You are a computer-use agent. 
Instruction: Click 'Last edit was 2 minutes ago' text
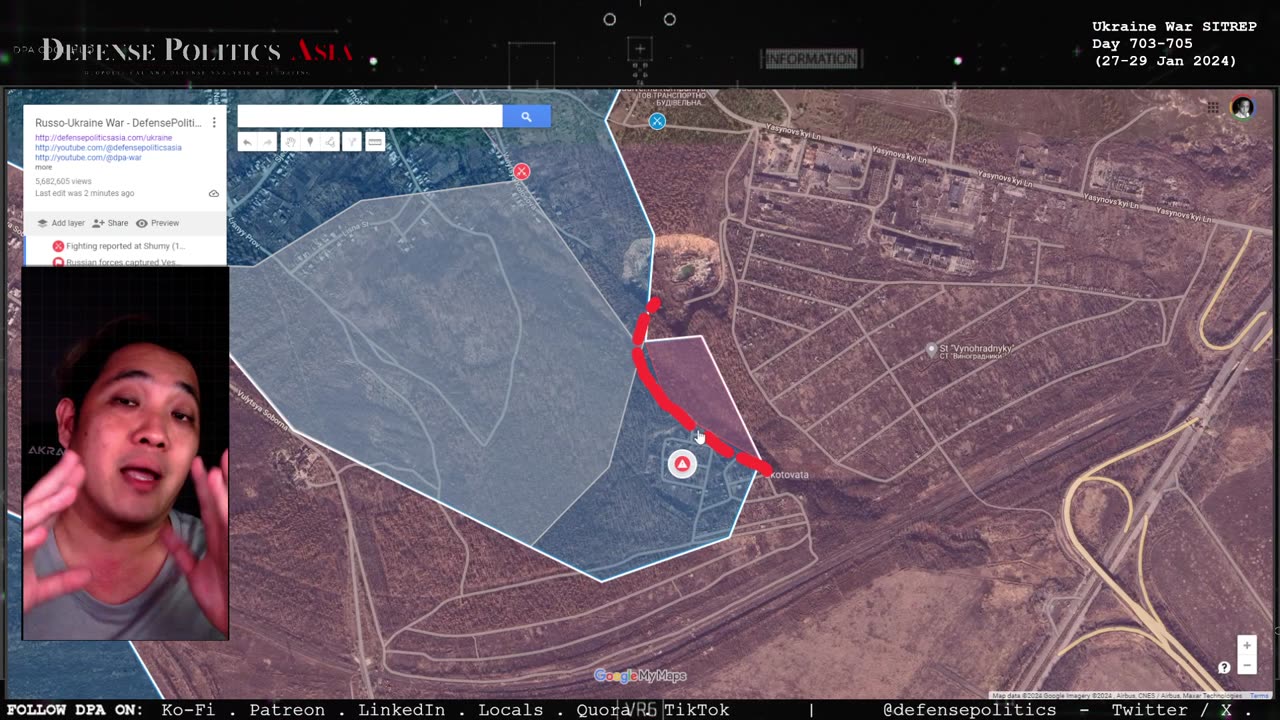point(84,193)
